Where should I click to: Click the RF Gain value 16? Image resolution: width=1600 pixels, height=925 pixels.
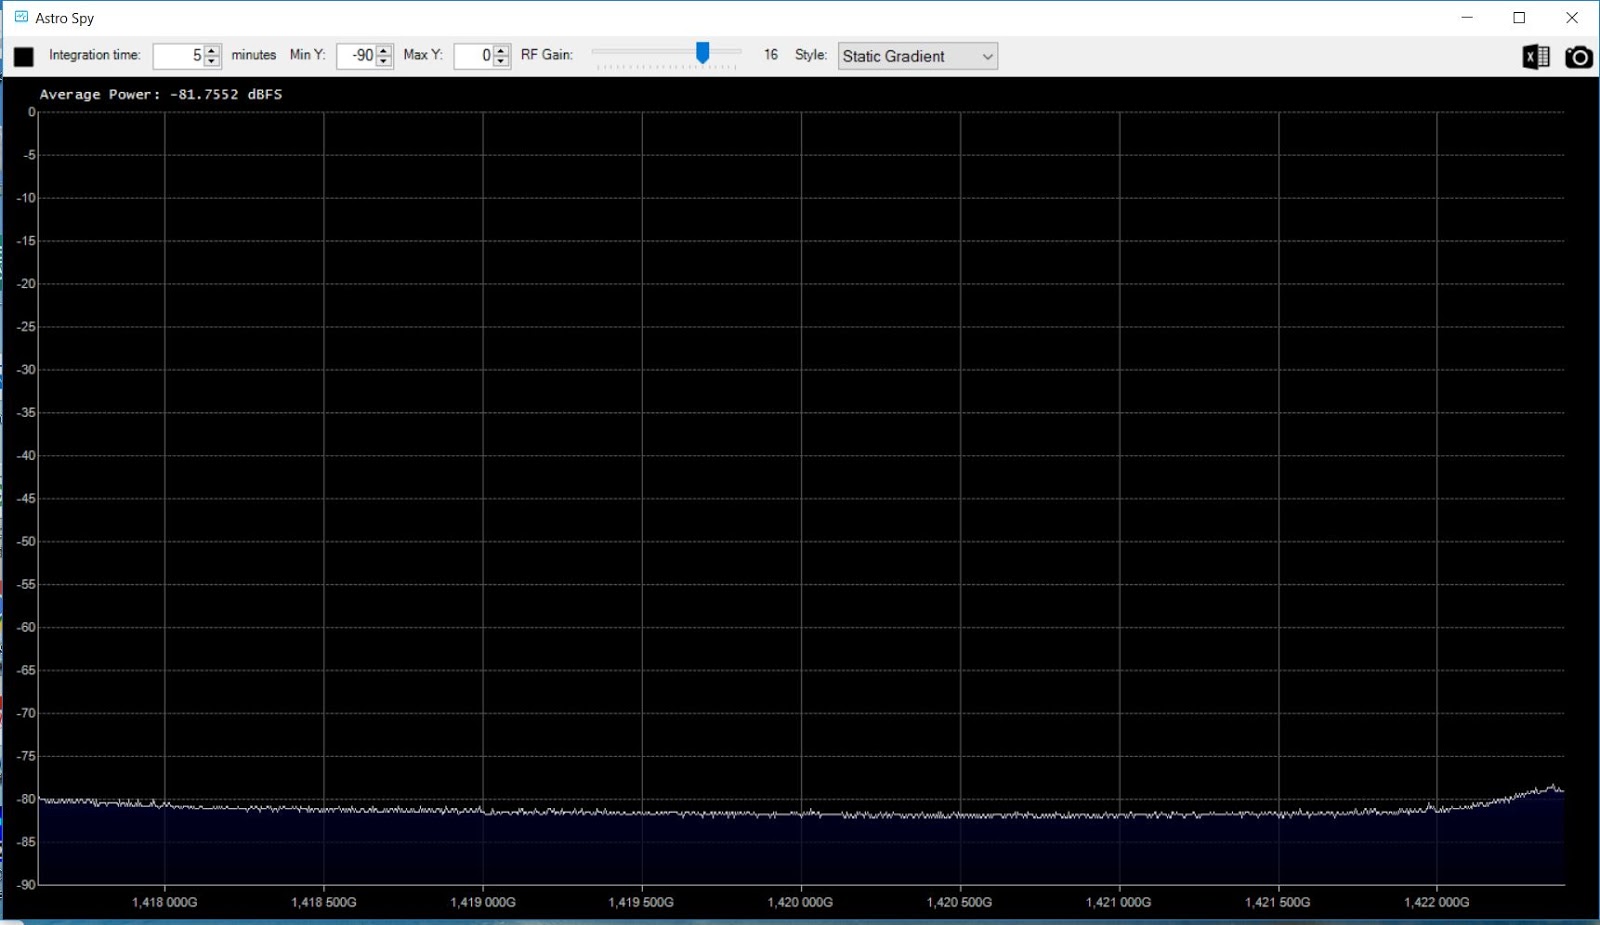[x=771, y=55]
